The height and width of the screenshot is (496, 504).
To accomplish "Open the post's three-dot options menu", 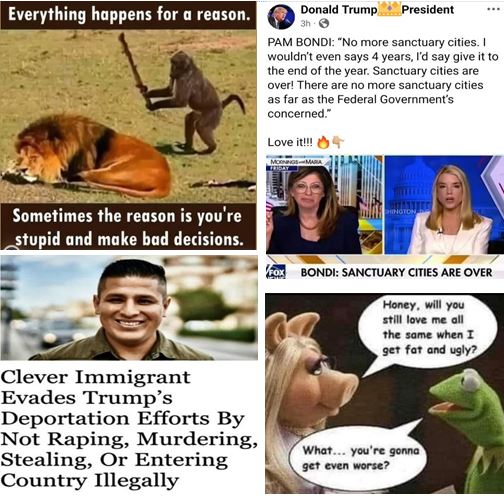I will [x=493, y=9].
